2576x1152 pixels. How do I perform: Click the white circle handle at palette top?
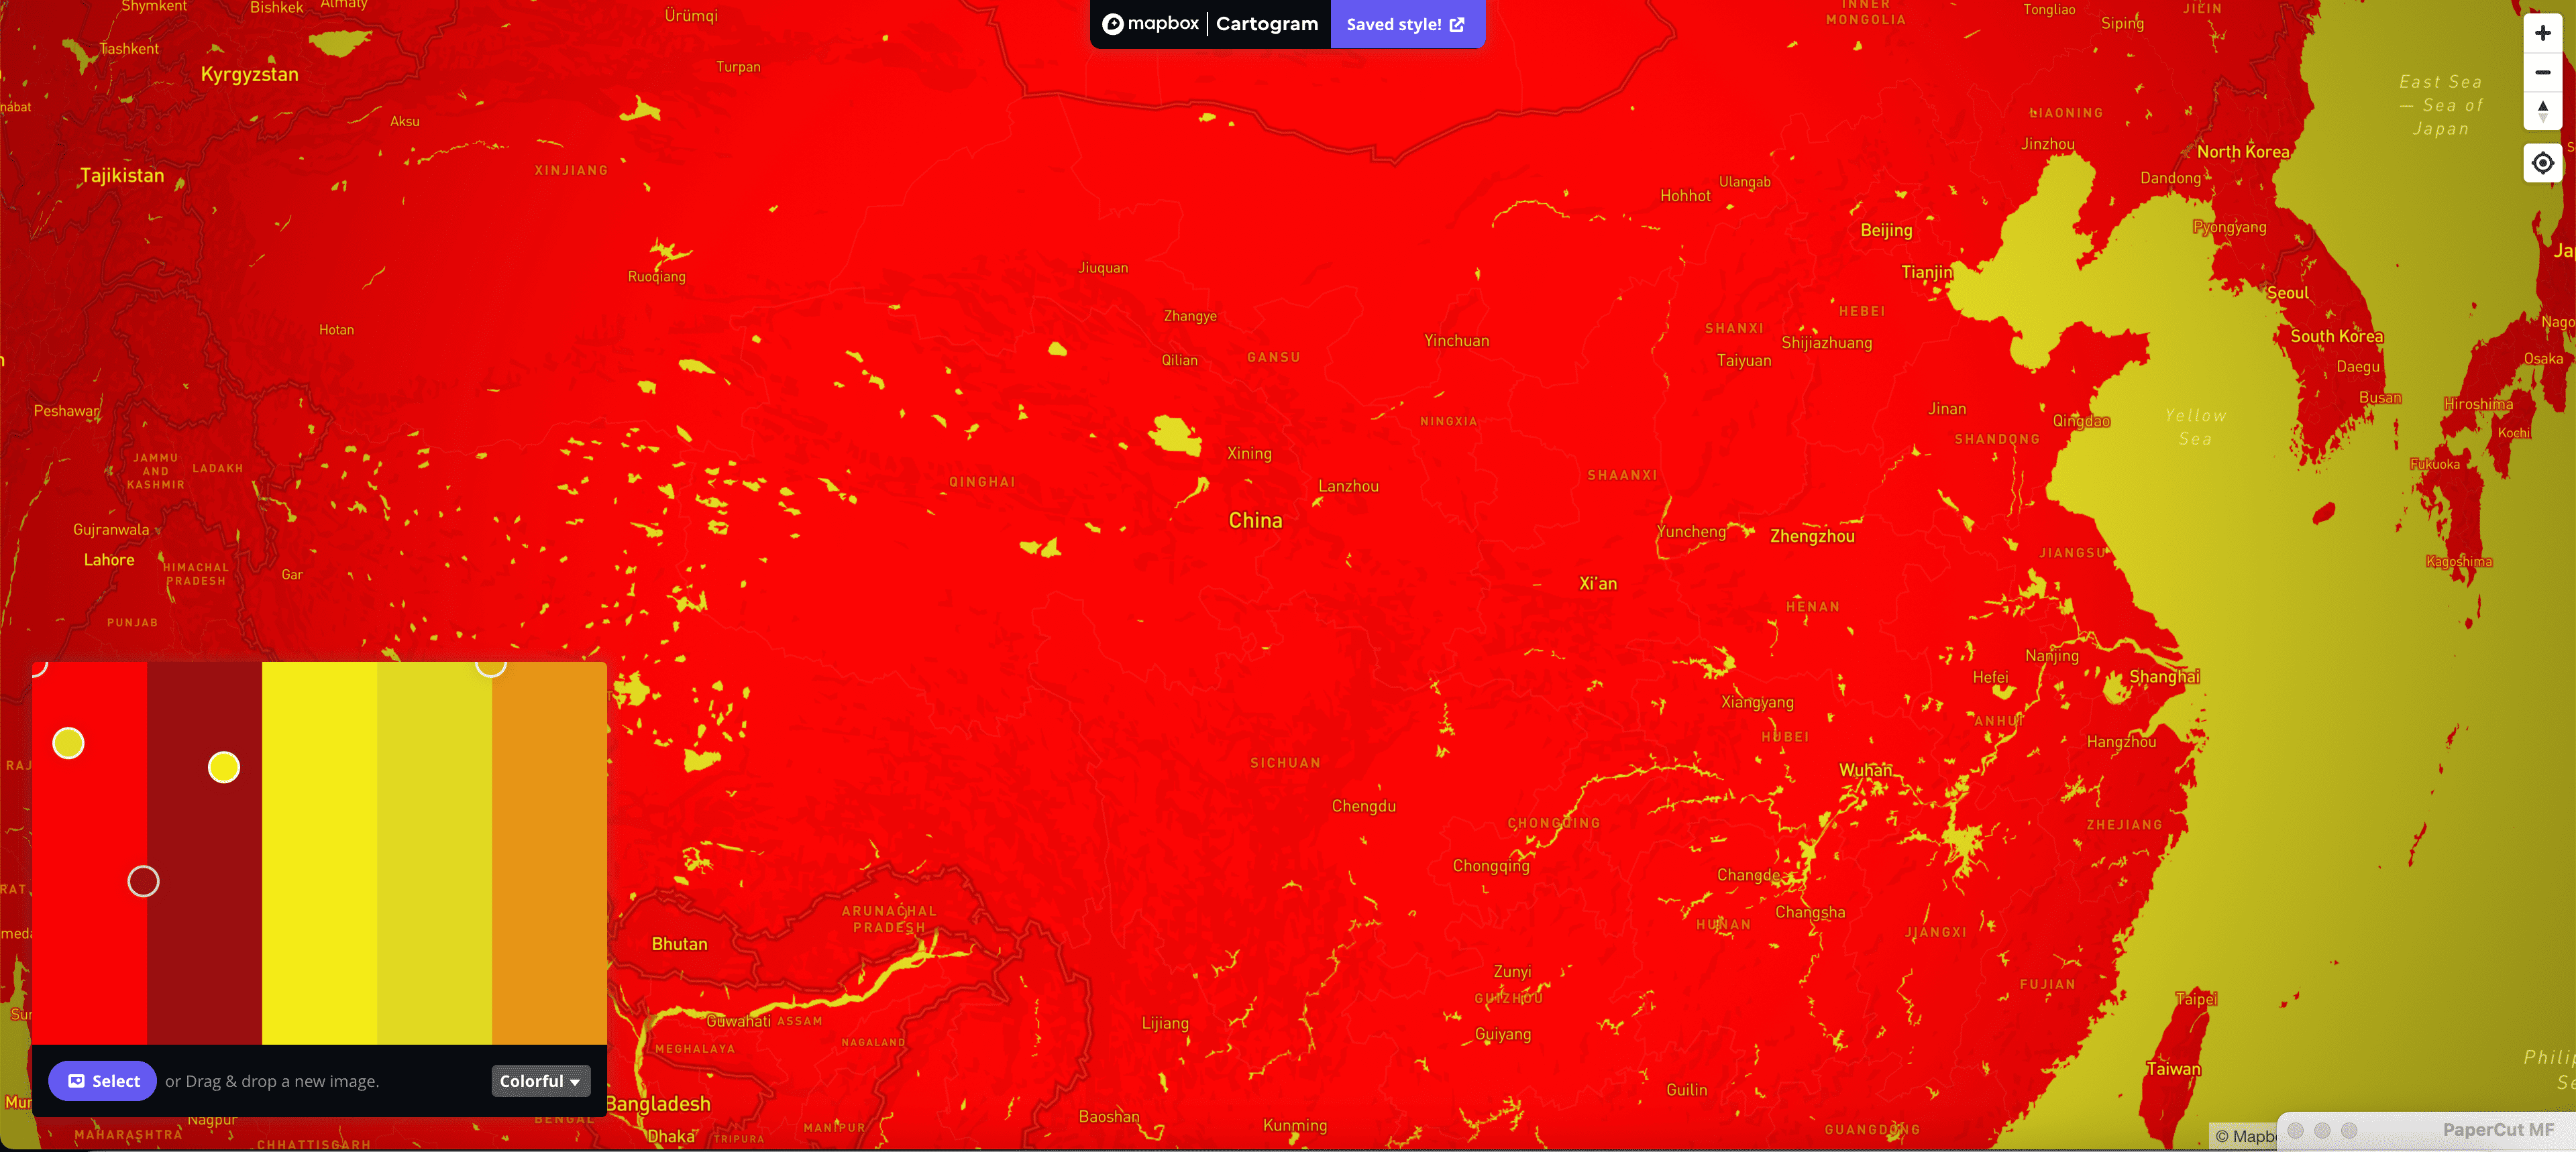click(x=491, y=668)
